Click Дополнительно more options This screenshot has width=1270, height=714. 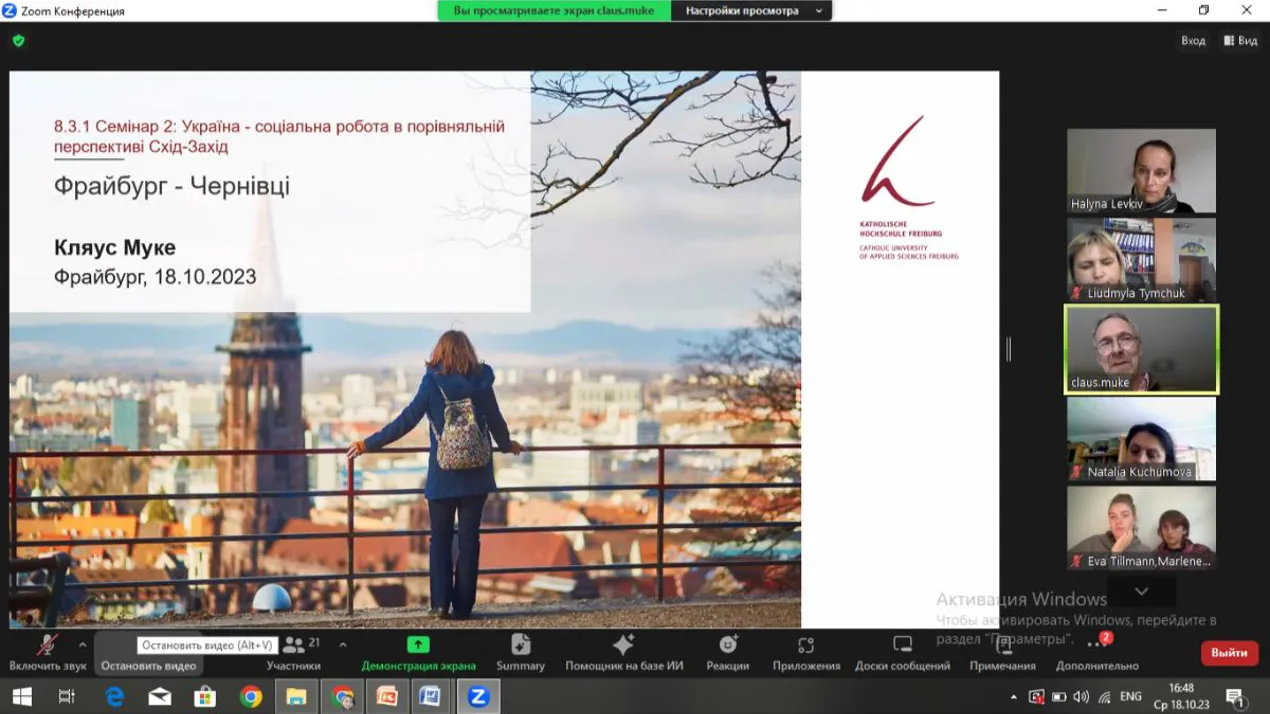[x=1097, y=652]
